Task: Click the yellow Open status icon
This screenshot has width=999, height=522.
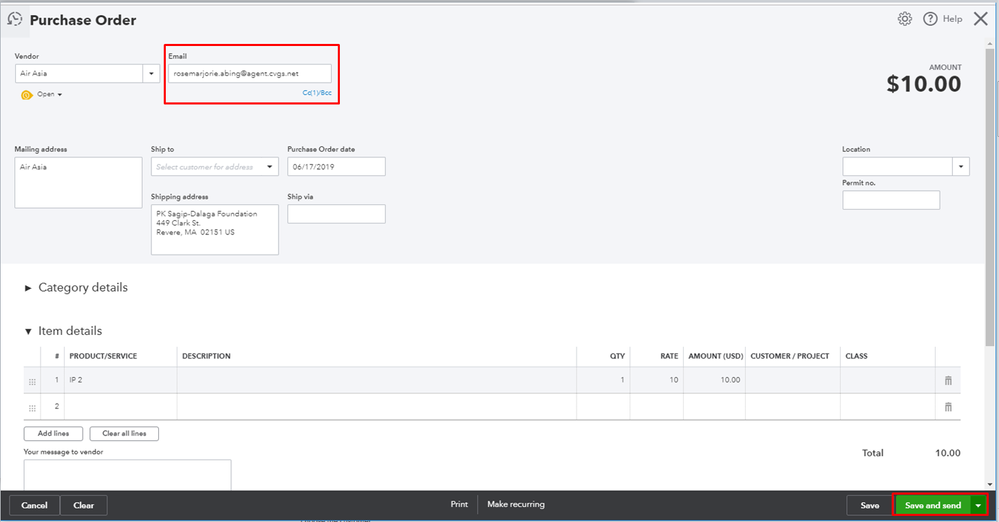Action: click(x=27, y=95)
